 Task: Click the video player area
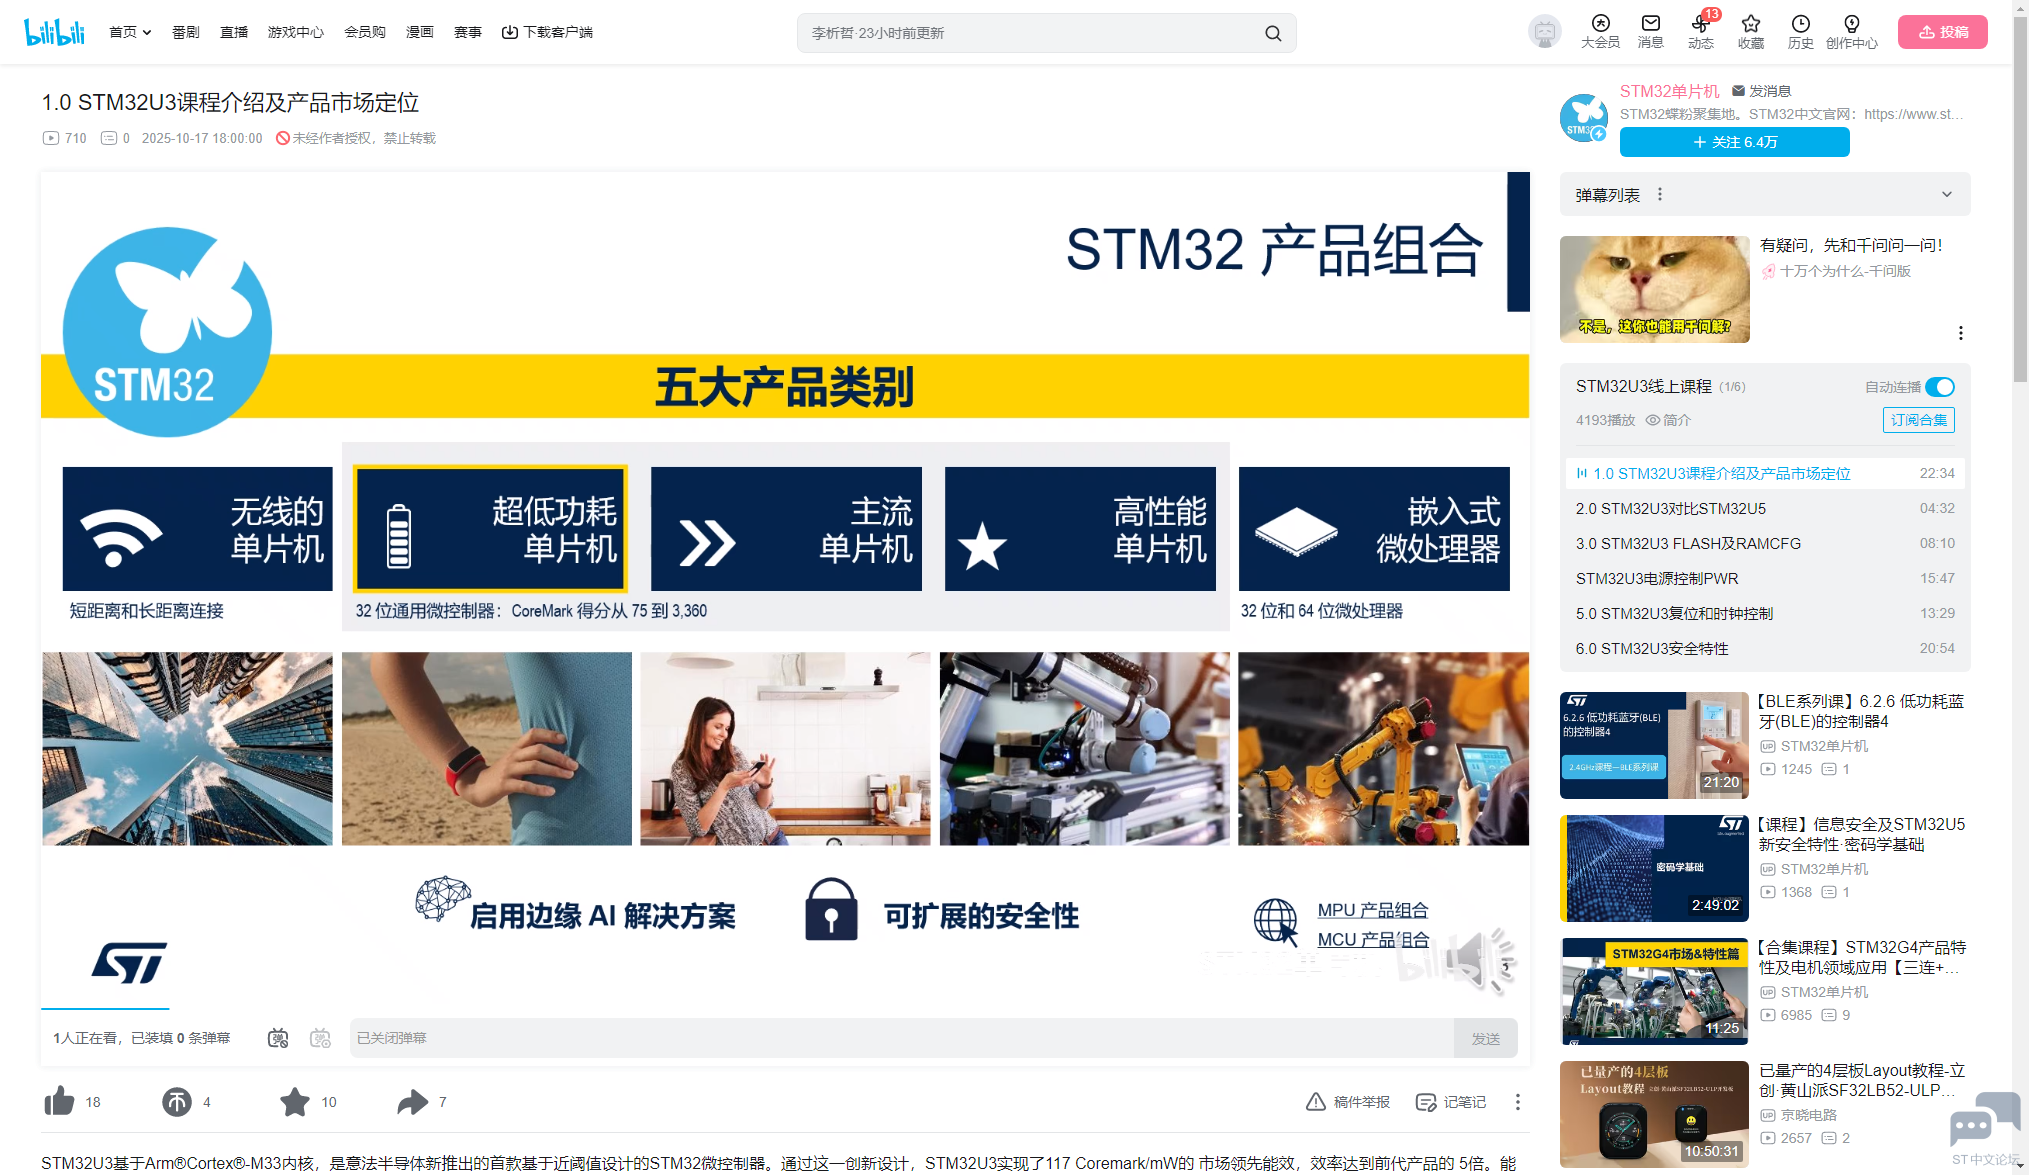click(785, 590)
